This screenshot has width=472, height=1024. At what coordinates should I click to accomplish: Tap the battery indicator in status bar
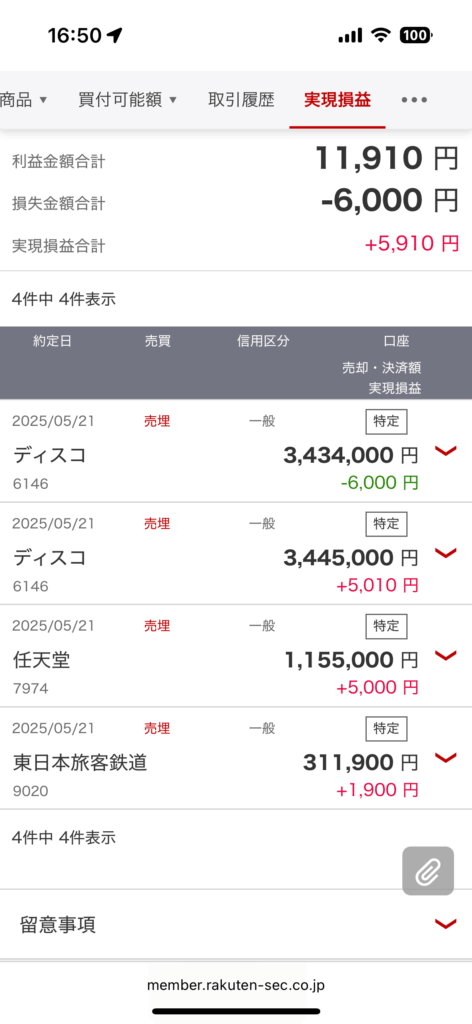click(x=416, y=36)
